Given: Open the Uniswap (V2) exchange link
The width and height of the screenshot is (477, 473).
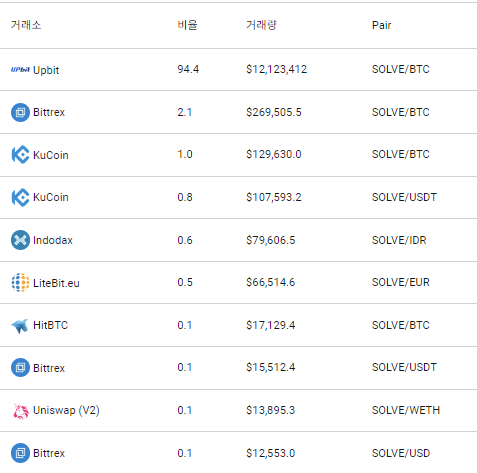Looking at the screenshot, I should [66, 410].
